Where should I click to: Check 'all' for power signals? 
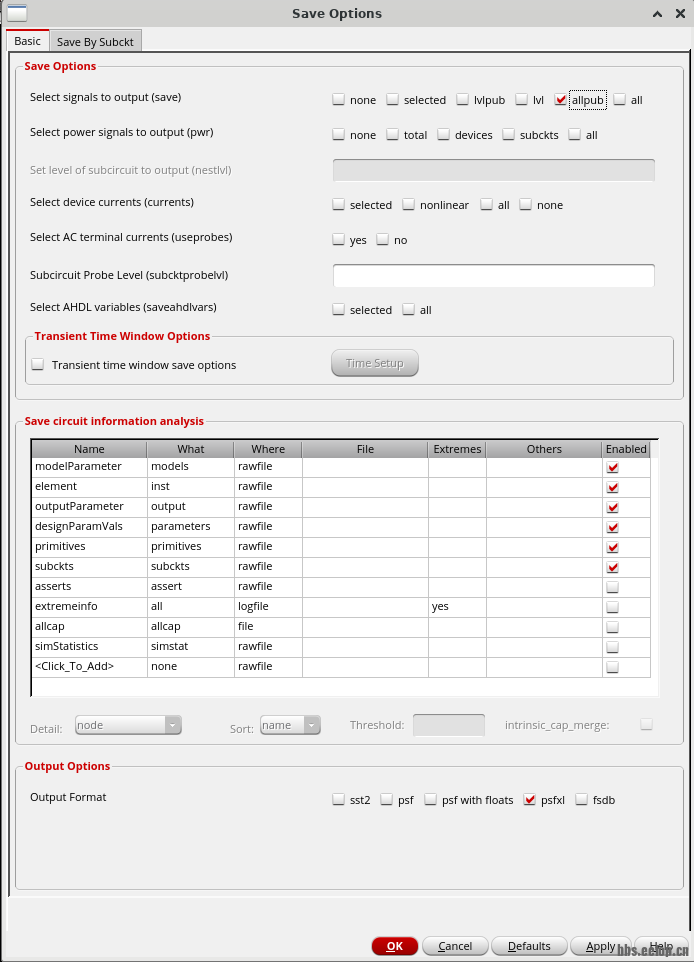pos(574,134)
